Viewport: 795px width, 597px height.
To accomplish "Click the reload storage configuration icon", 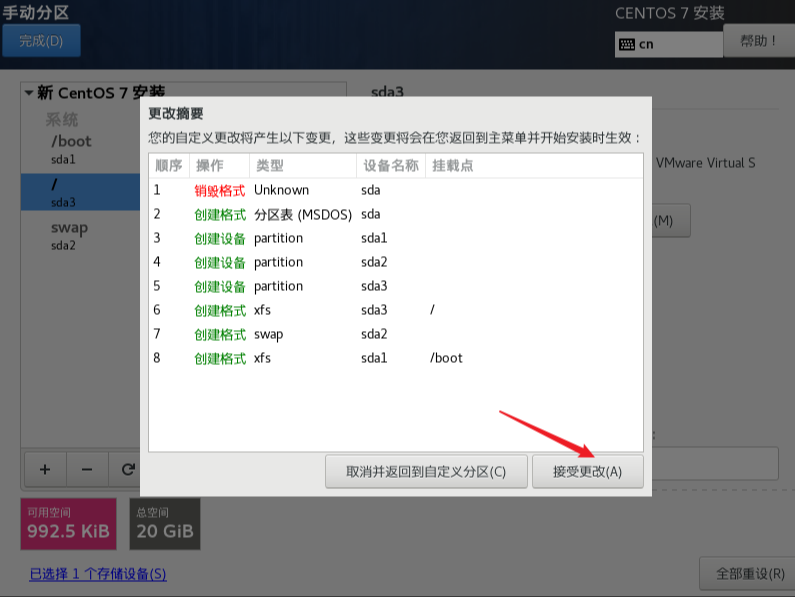I will click(127, 469).
